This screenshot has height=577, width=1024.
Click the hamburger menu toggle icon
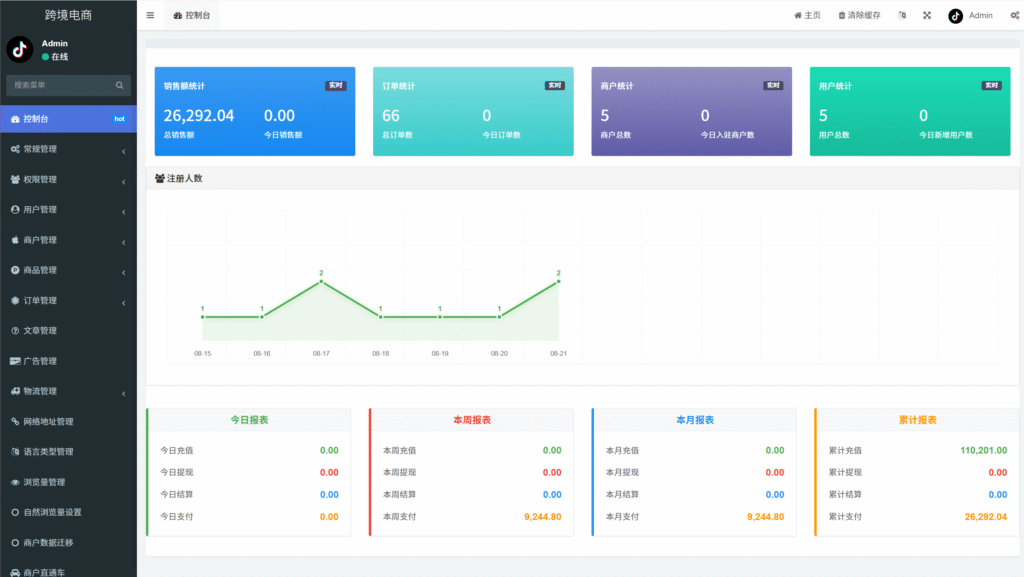coord(150,16)
